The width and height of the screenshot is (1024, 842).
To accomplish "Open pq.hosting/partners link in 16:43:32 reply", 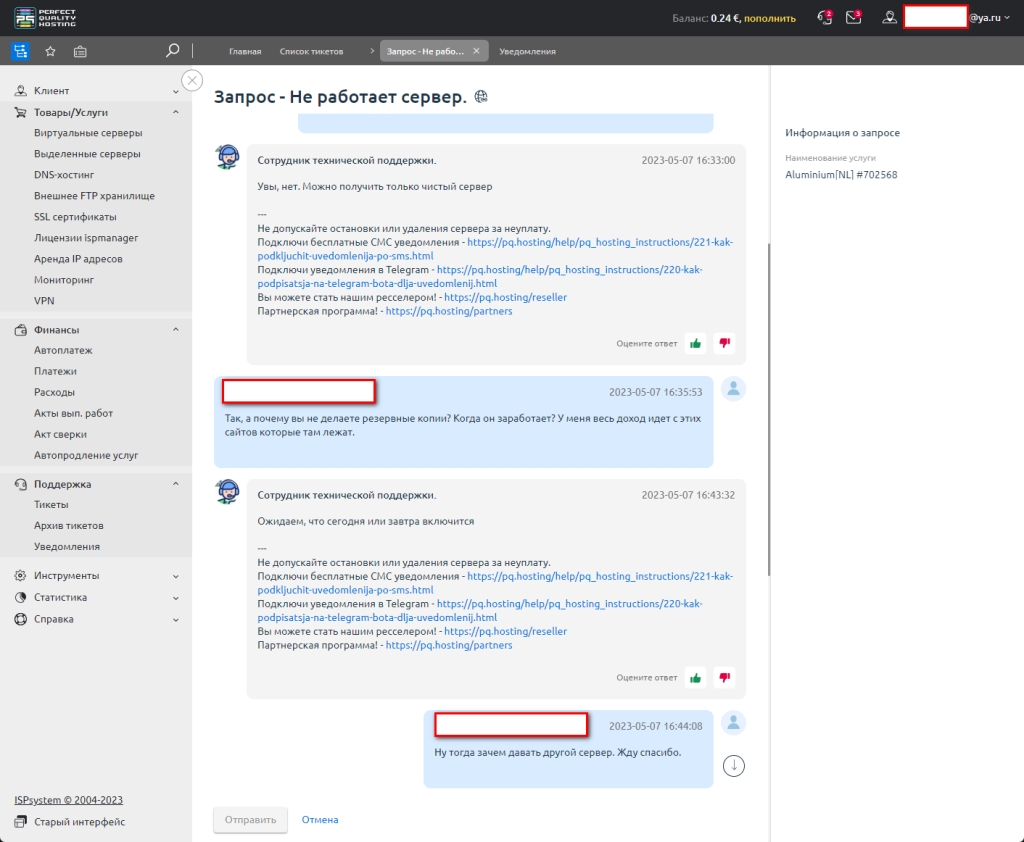I will pyautogui.click(x=449, y=645).
